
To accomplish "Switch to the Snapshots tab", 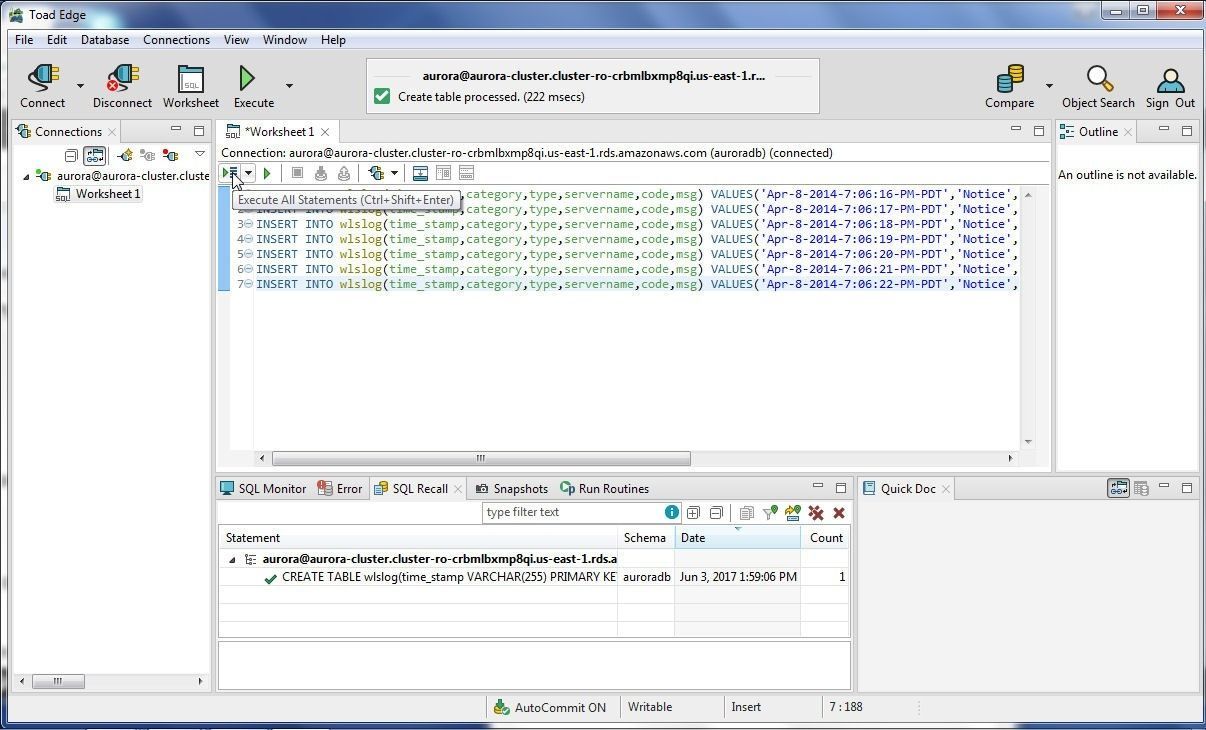I will tap(511, 489).
